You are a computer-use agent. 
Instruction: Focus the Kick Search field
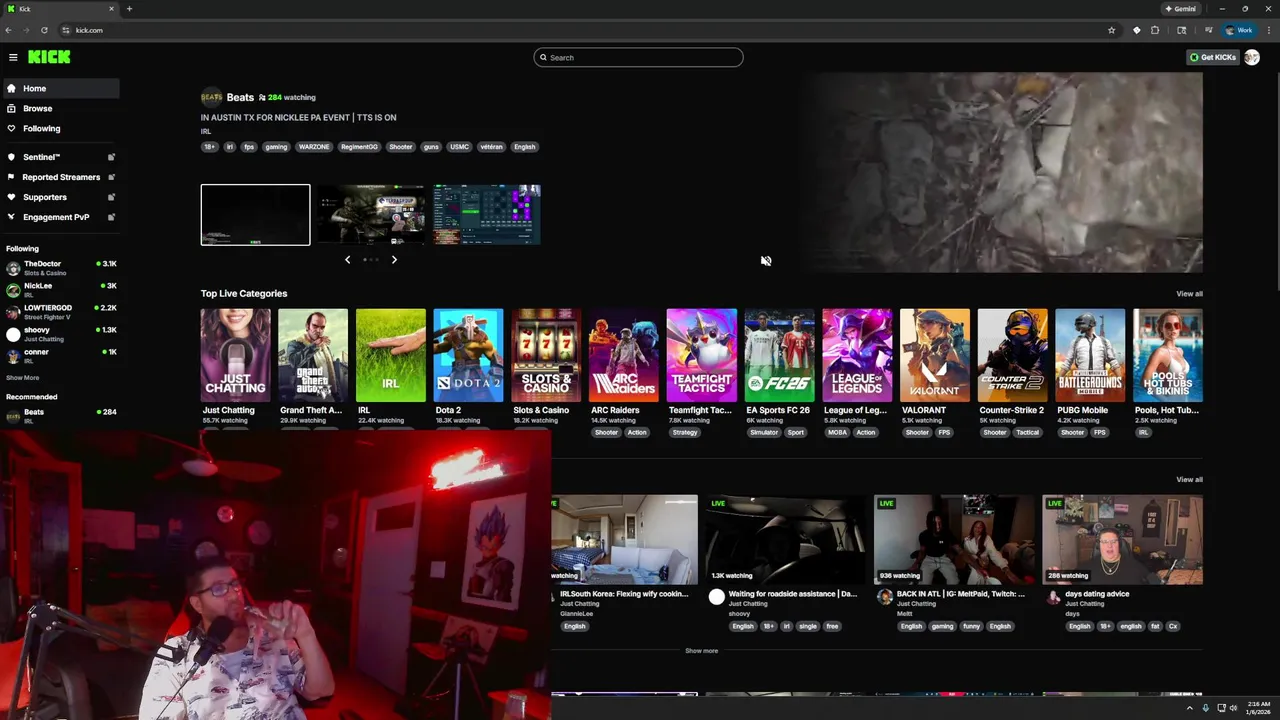coord(638,57)
